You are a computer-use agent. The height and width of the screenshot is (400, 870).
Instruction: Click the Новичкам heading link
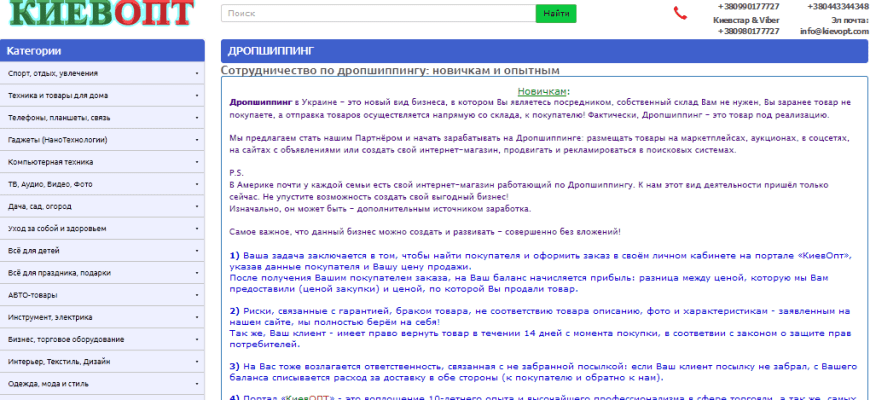[542, 91]
